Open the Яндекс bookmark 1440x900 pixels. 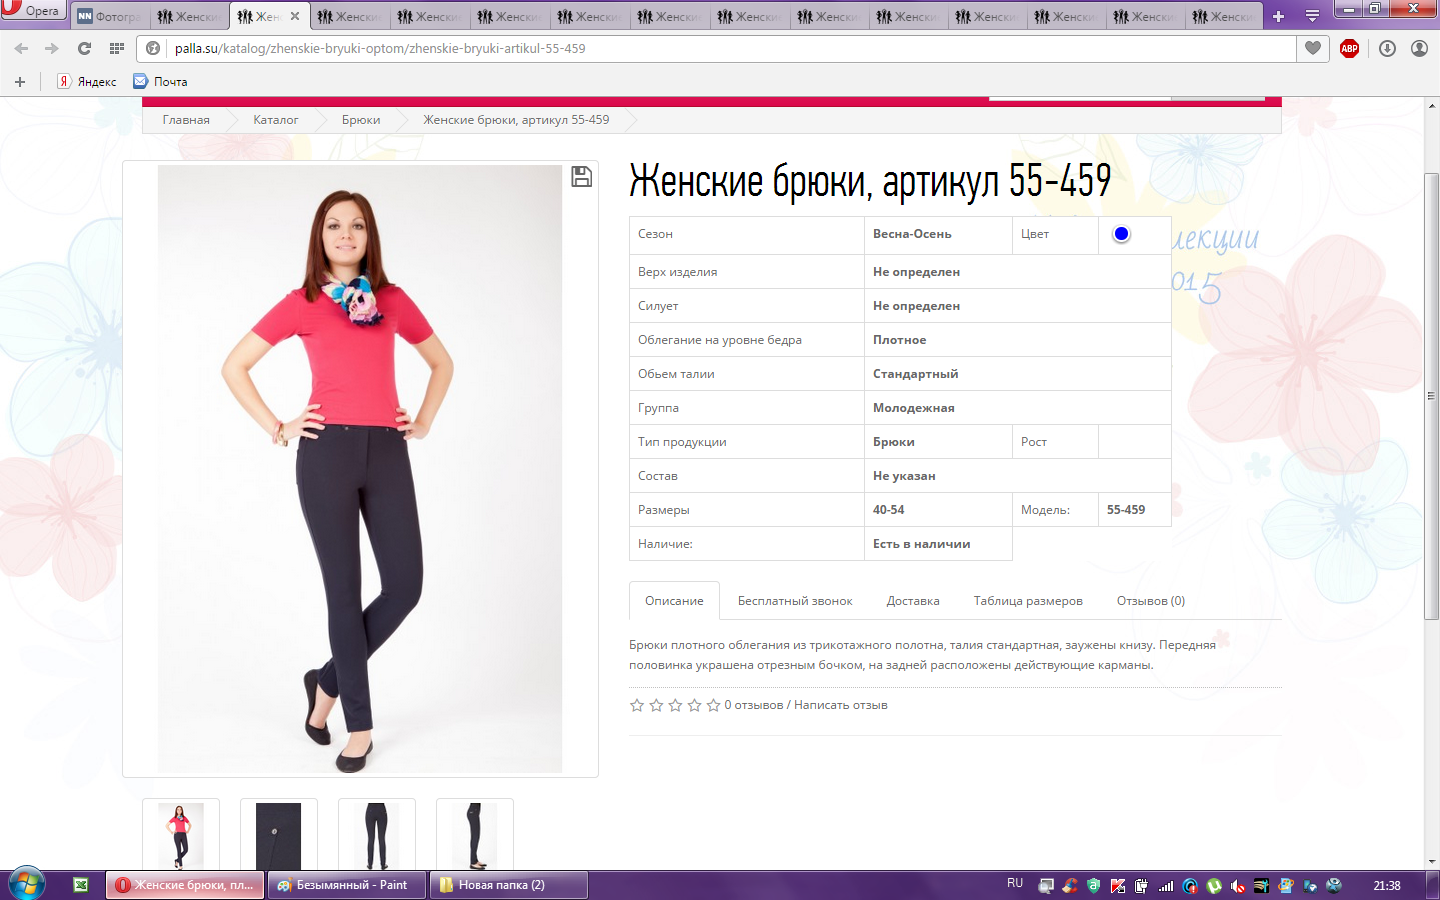[87, 82]
